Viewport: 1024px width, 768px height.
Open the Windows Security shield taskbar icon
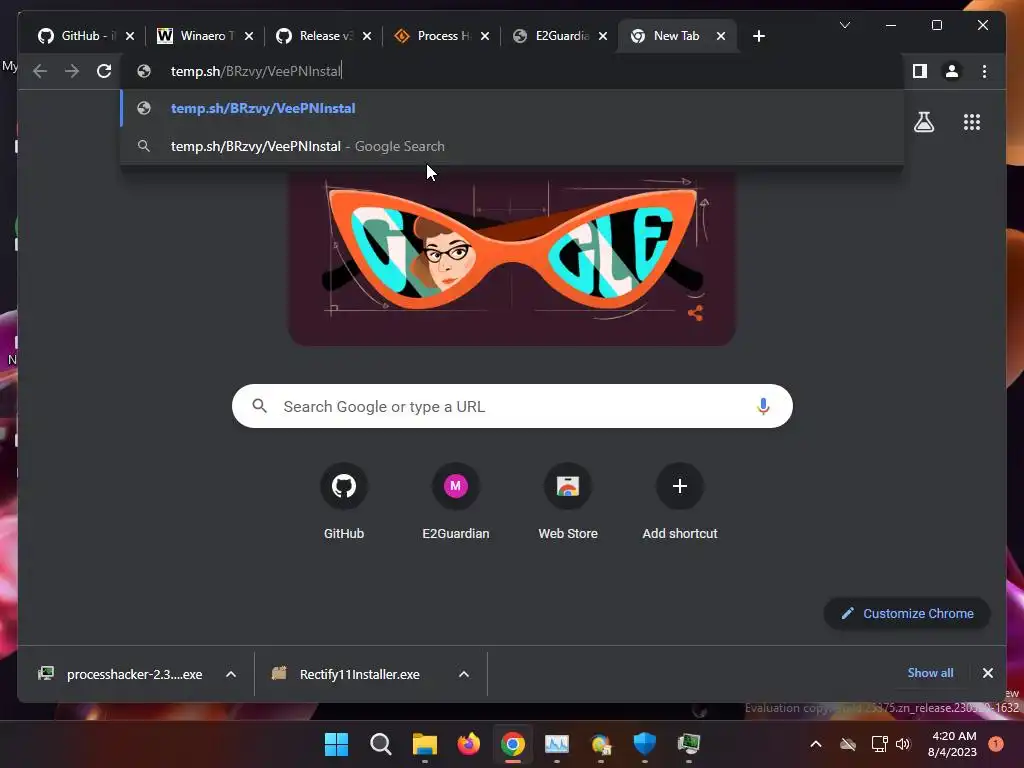click(645, 744)
